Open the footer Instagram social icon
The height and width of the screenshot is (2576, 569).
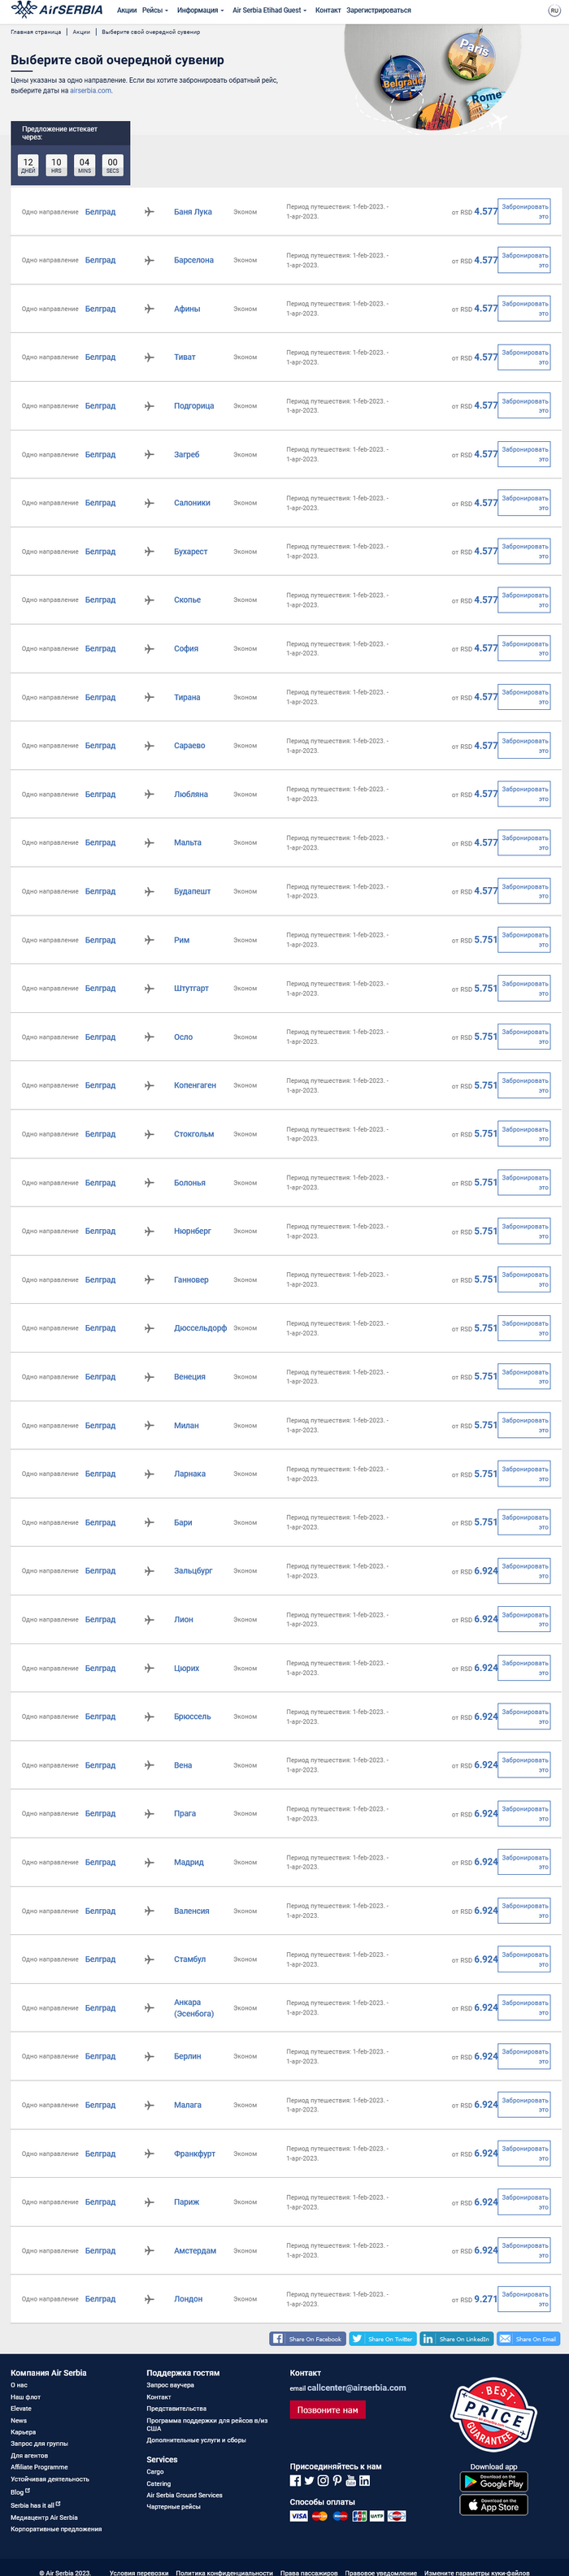tap(323, 2480)
